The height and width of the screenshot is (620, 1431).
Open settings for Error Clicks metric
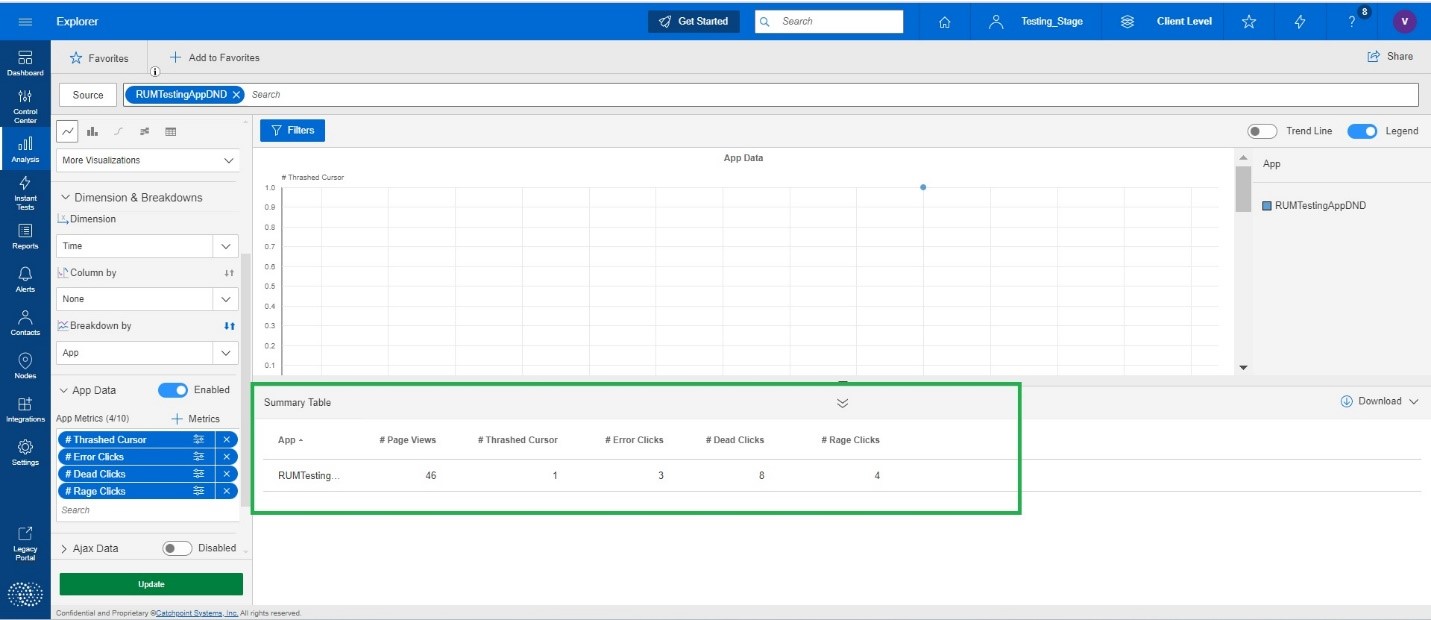click(x=199, y=457)
